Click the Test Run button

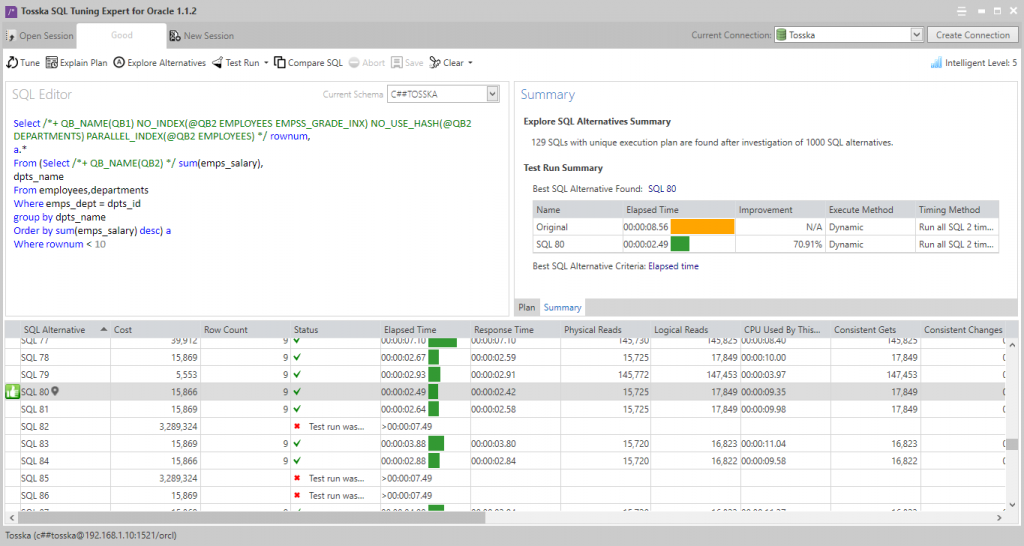236,63
